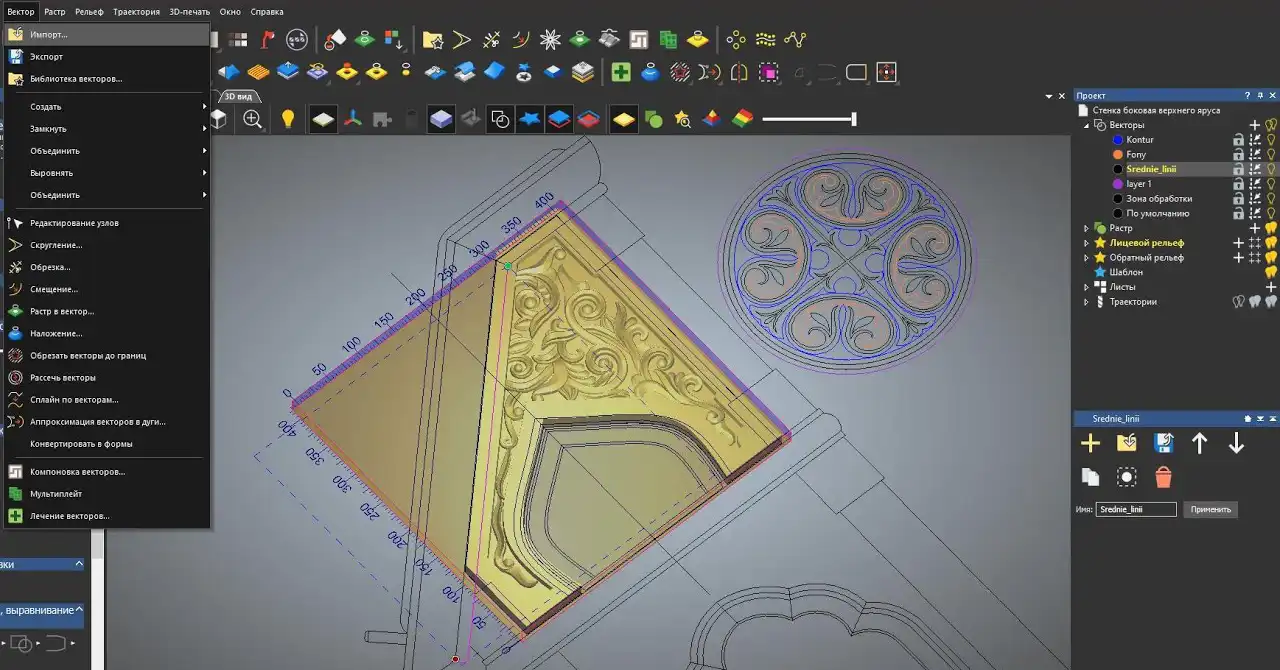Image resolution: width=1280 pixels, height=670 pixels.
Task: Select the connected nodes polyline icon
Action: [x=795, y=40]
